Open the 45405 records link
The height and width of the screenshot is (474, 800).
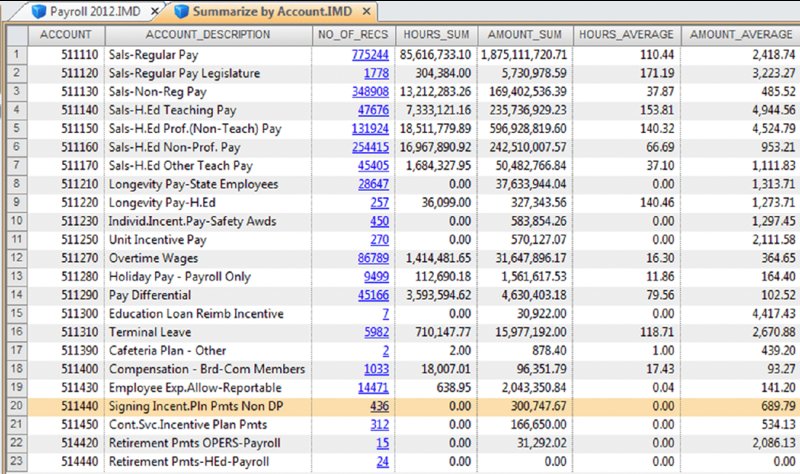373,165
